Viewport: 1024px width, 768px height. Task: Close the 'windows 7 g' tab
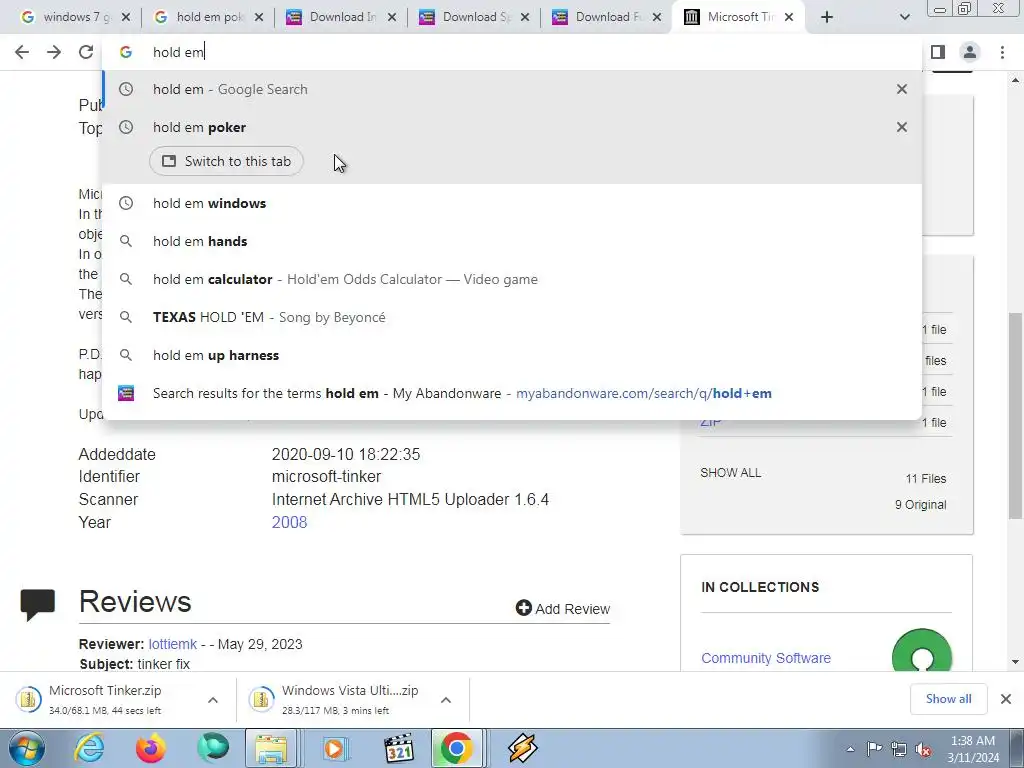[x=126, y=17]
